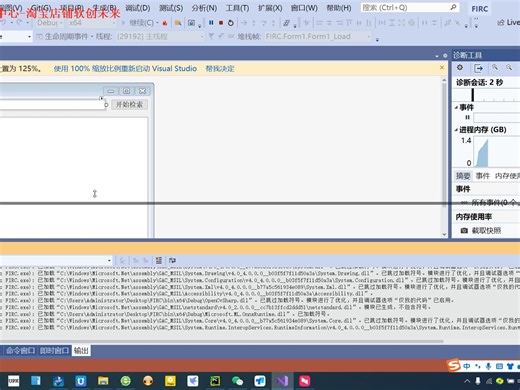Click the text box beside 开始检索

[x=52, y=105]
